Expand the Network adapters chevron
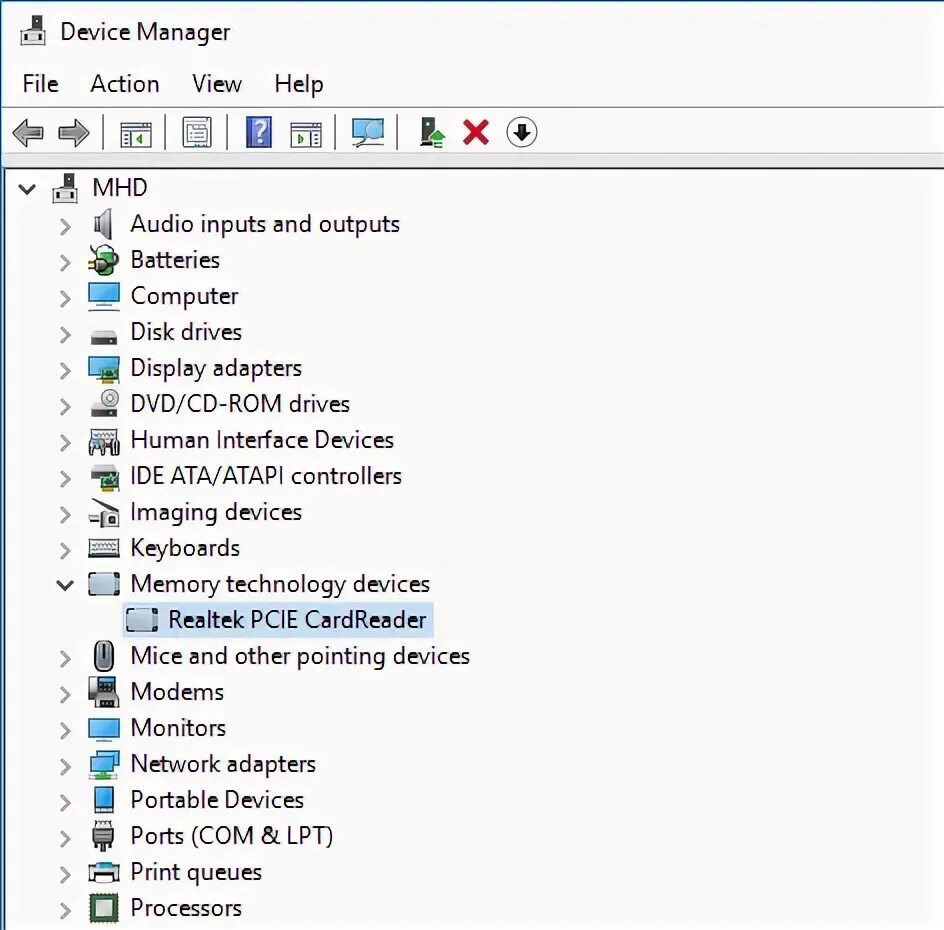This screenshot has height=930, width=944. (x=66, y=766)
